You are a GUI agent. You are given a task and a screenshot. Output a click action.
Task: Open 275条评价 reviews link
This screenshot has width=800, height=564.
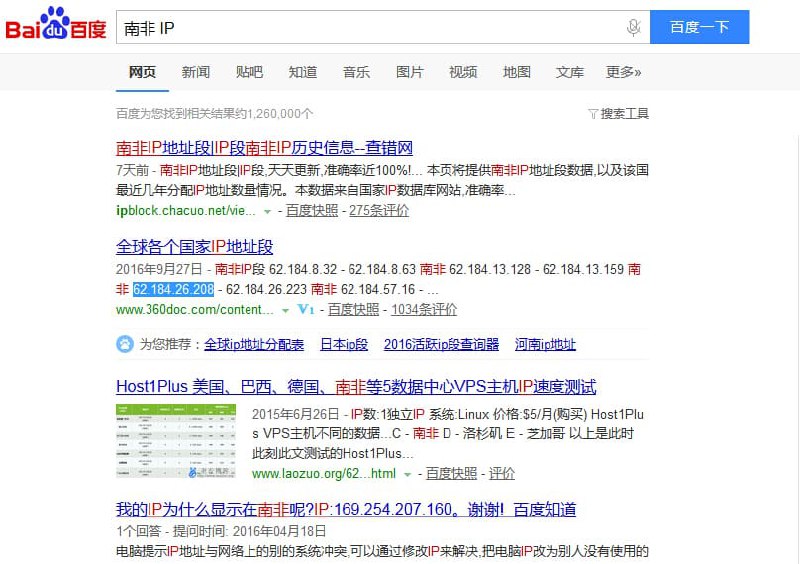pos(379,211)
